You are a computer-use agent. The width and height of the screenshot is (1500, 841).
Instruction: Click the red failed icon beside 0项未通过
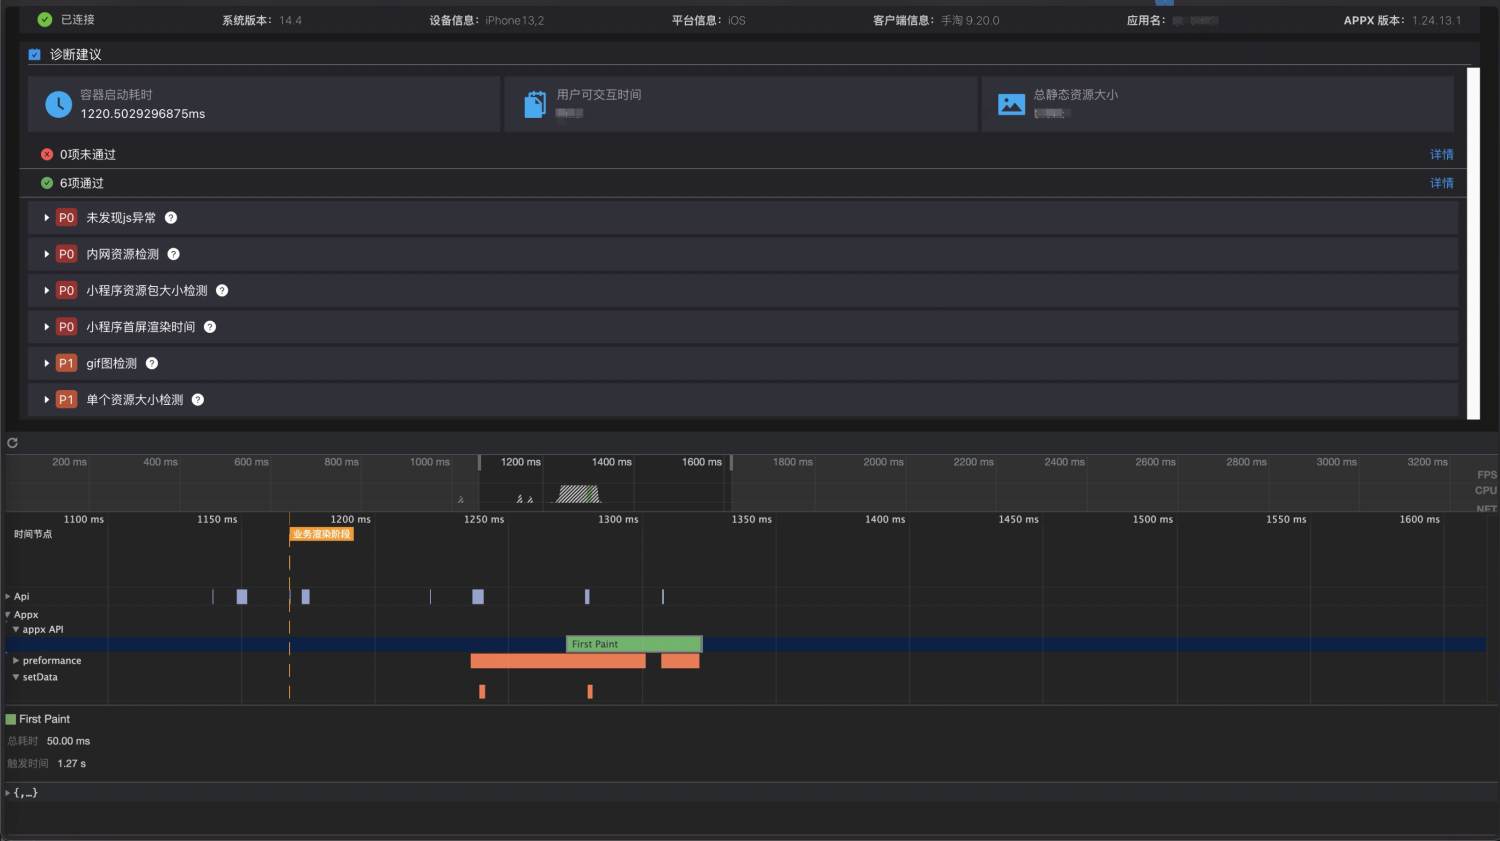tap(47, 154)
